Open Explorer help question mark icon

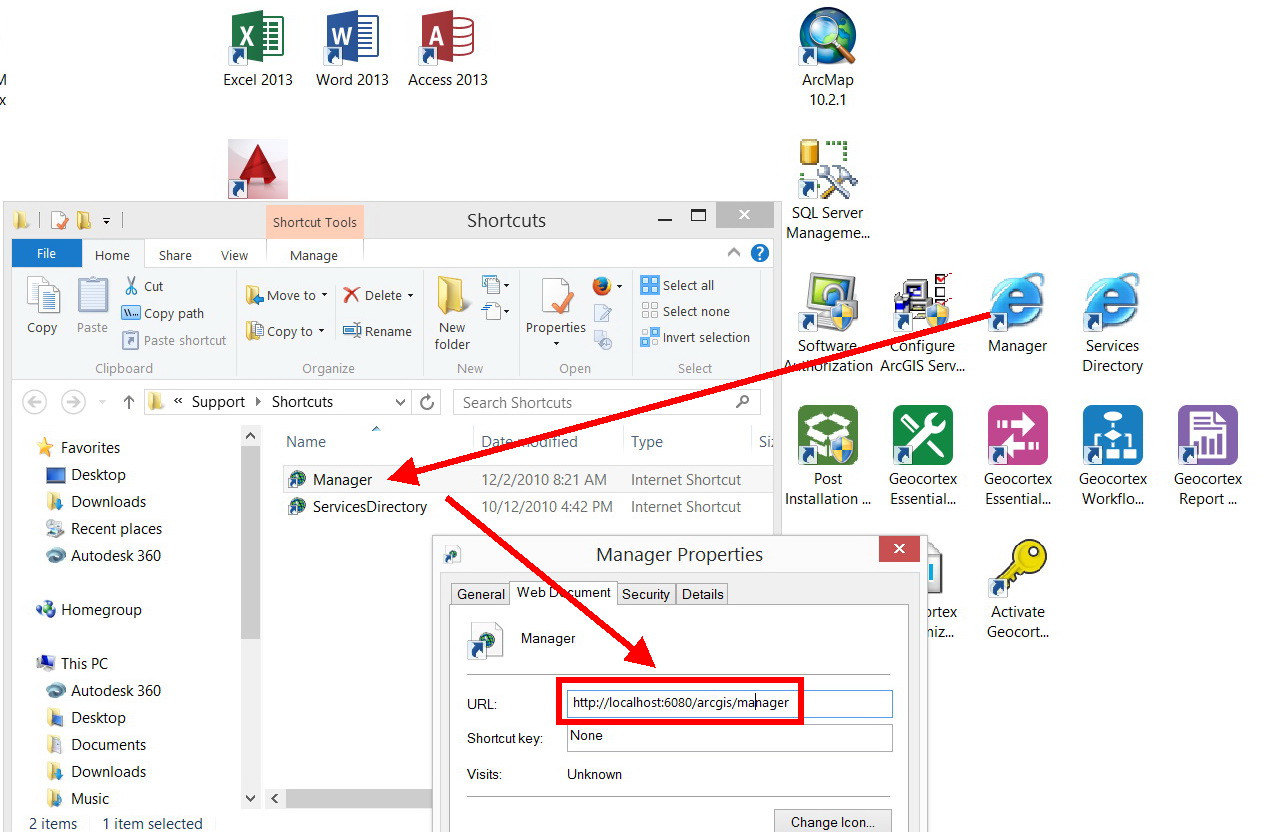pyautogui.click(x=760, y=253)
